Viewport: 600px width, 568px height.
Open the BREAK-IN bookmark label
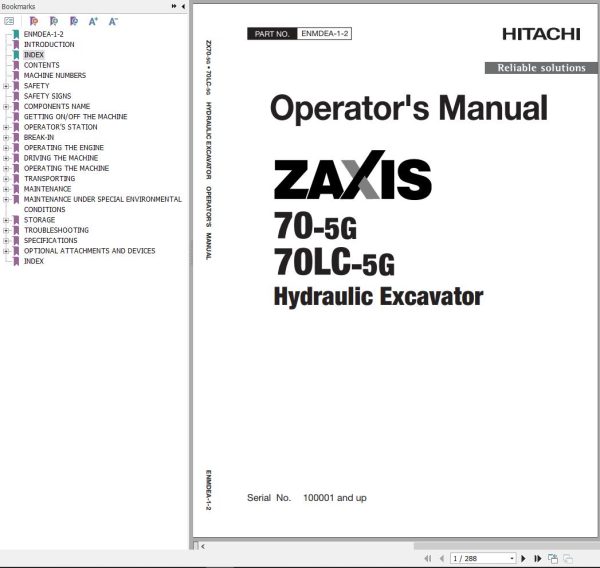39,137
